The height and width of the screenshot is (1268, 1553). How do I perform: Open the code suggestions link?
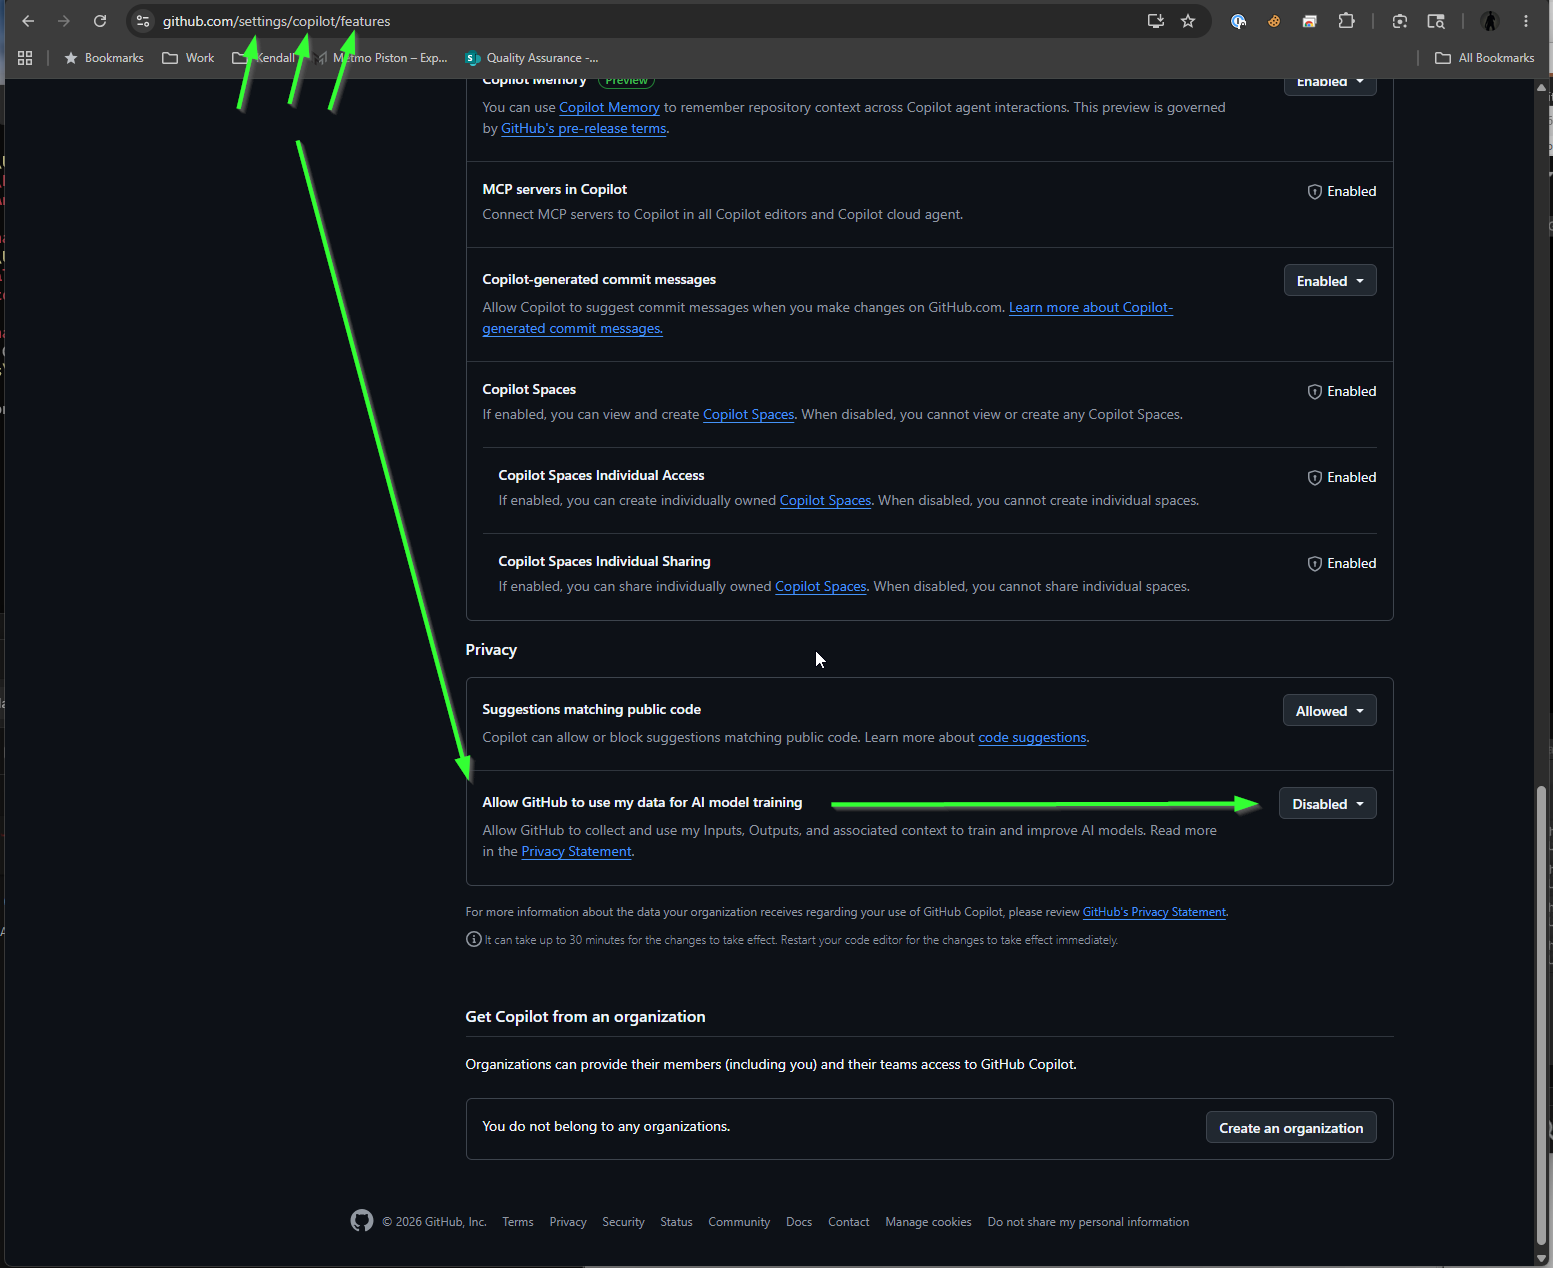1032,737
